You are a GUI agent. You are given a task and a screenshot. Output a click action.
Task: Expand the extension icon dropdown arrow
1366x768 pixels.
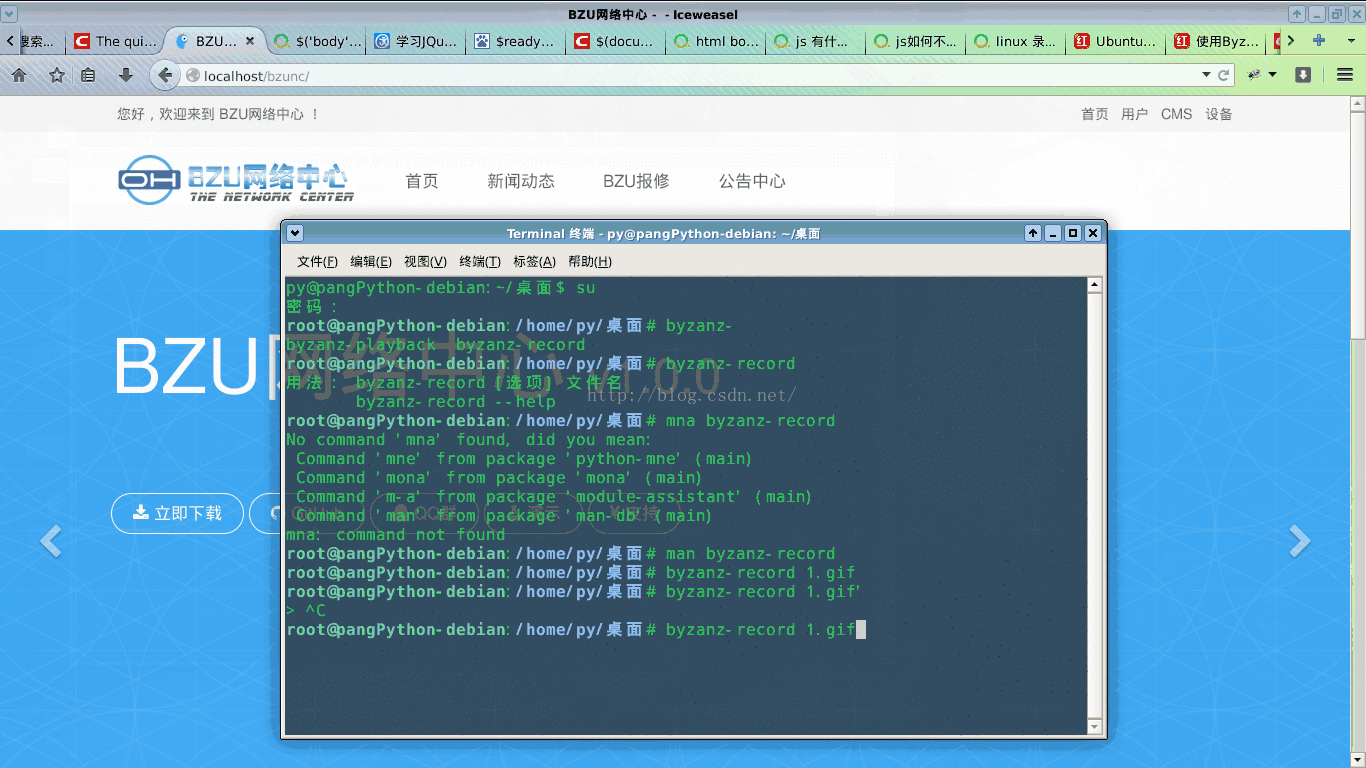click(x=1273, y=75)
